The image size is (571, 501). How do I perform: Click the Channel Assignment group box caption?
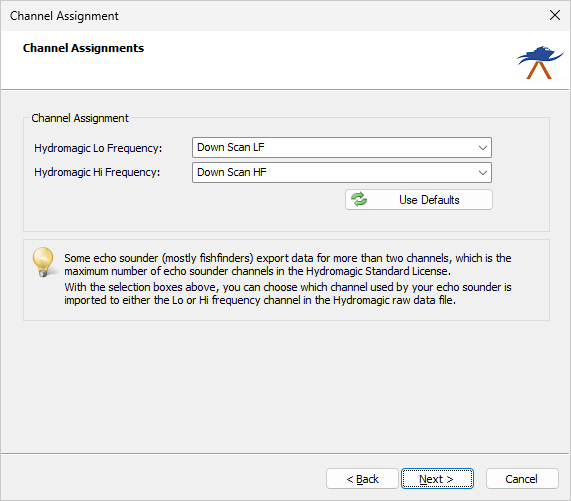[x=80, y=118]
